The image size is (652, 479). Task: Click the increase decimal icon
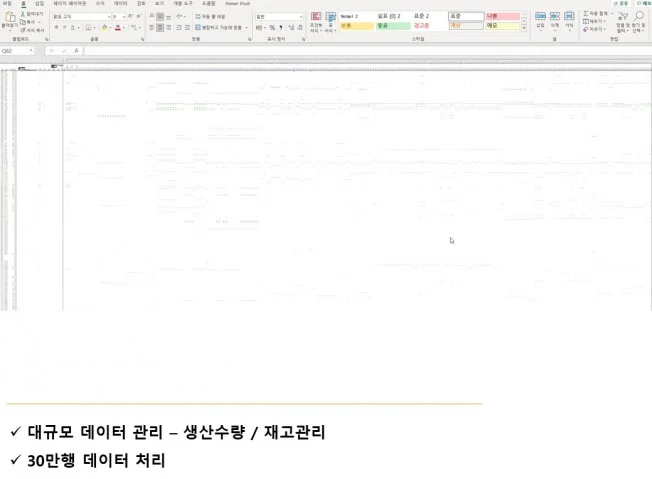(x=291, y=27)
